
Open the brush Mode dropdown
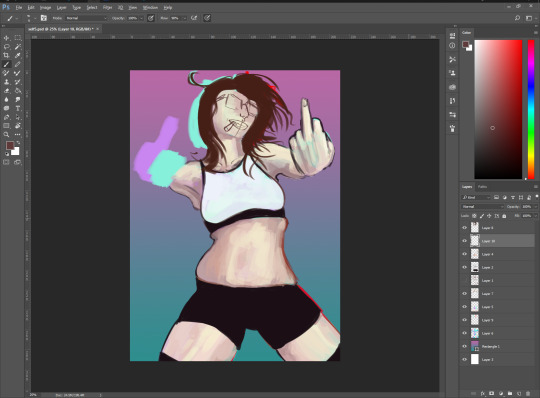86,18
